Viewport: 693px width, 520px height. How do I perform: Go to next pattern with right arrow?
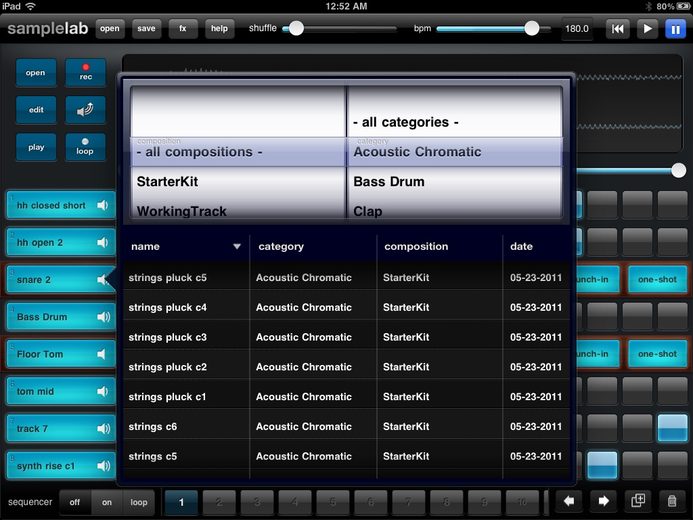pyautogui.click(x=603, y=501)
